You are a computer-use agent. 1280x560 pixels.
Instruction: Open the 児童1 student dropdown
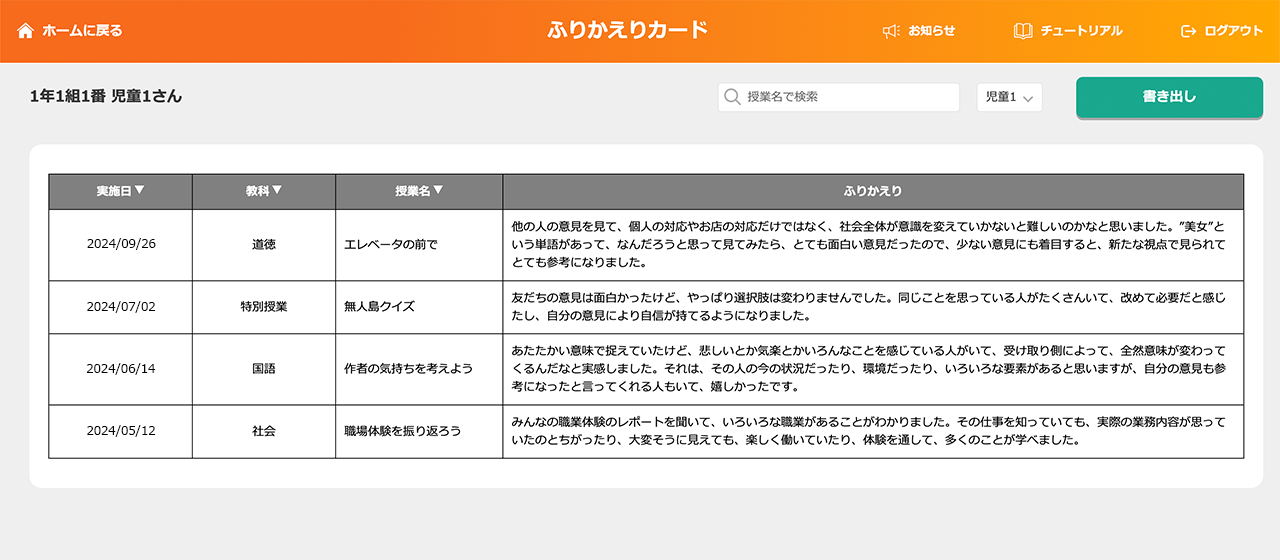point(1009,97)
